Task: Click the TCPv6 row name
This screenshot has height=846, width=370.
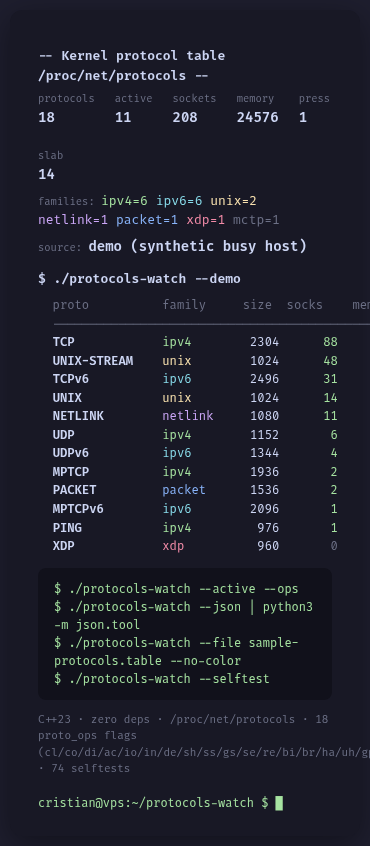Action: (x=71, y=379)
